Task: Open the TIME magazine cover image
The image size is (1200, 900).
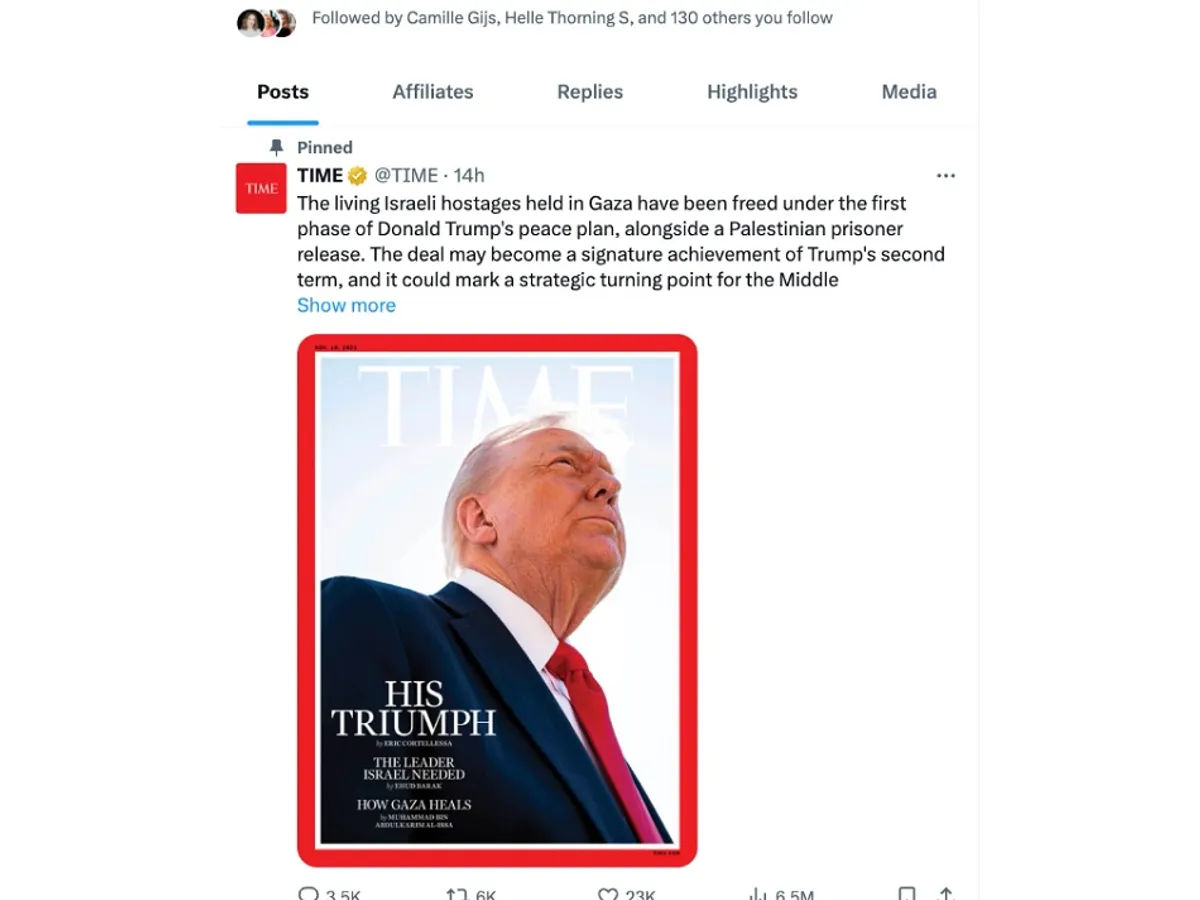Action: pos(497,600)
